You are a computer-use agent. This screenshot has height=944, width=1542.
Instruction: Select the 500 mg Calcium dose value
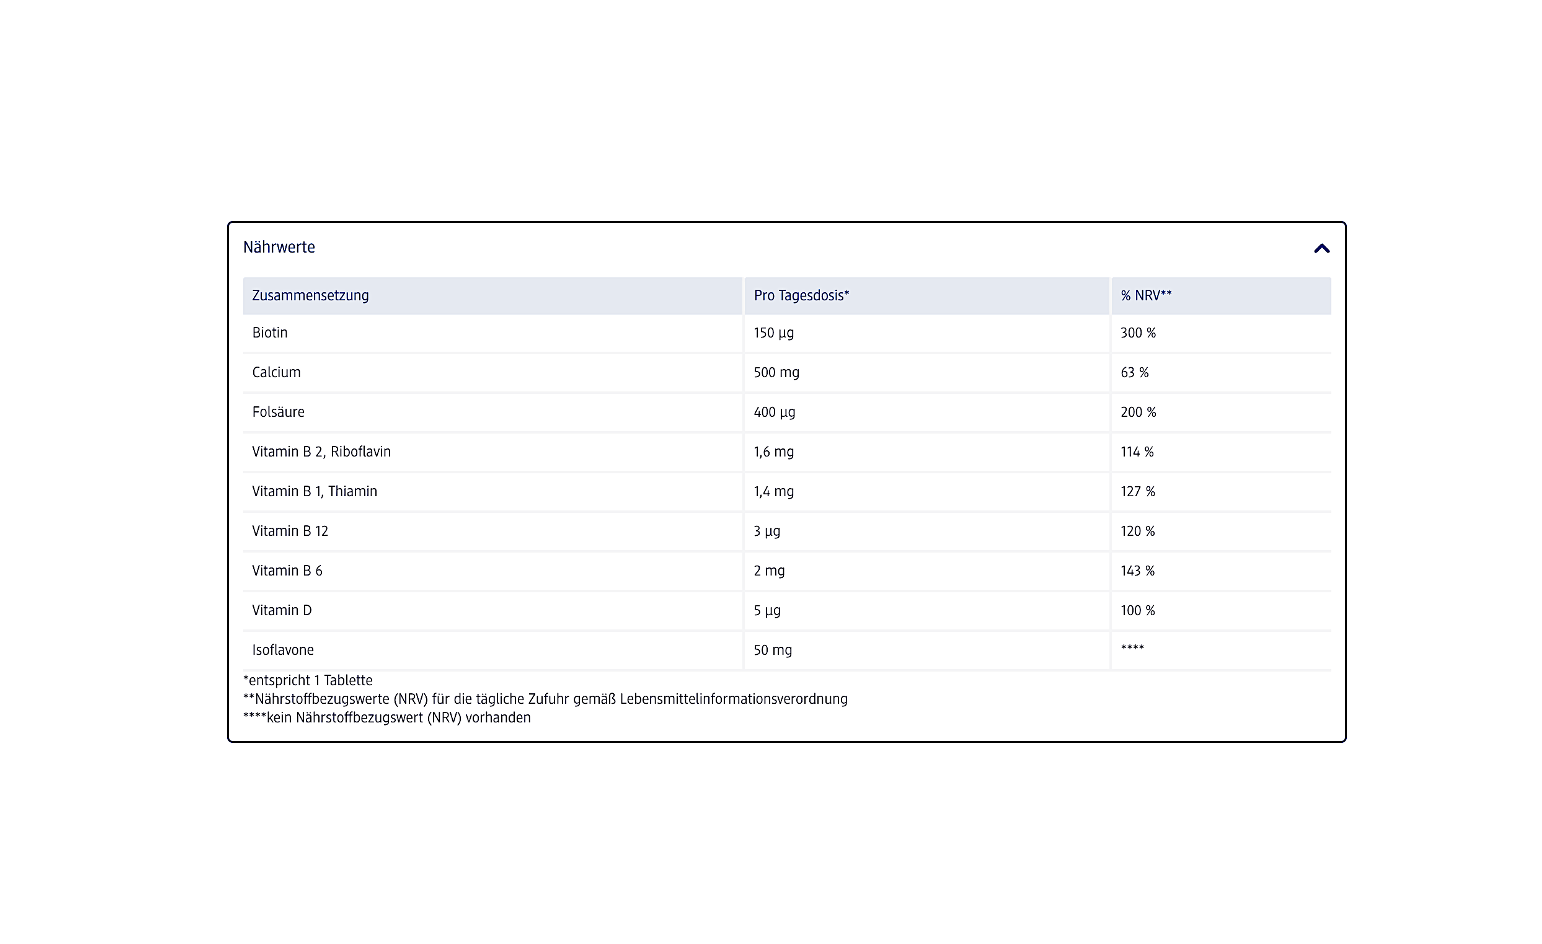(776, 373)
